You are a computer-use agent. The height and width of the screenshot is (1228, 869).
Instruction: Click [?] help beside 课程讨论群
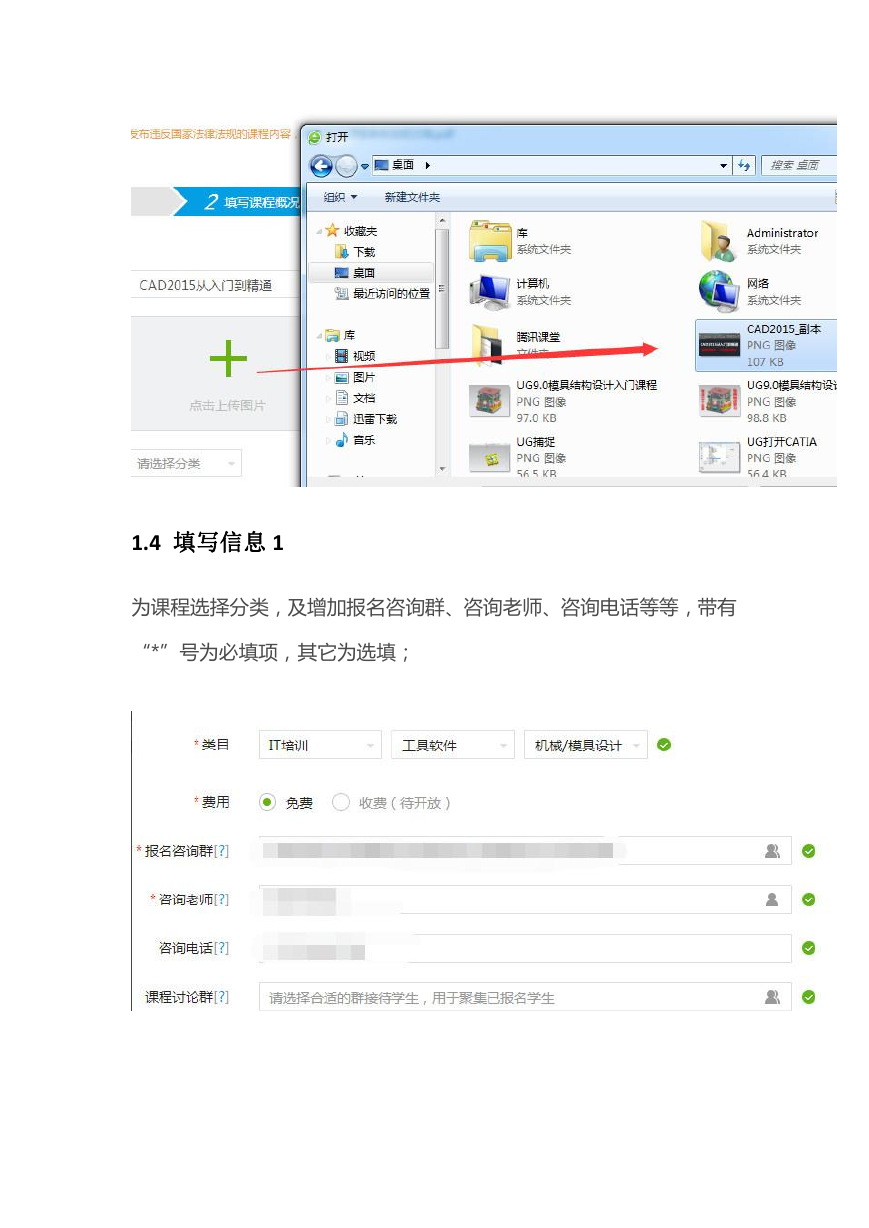point(221,997)
